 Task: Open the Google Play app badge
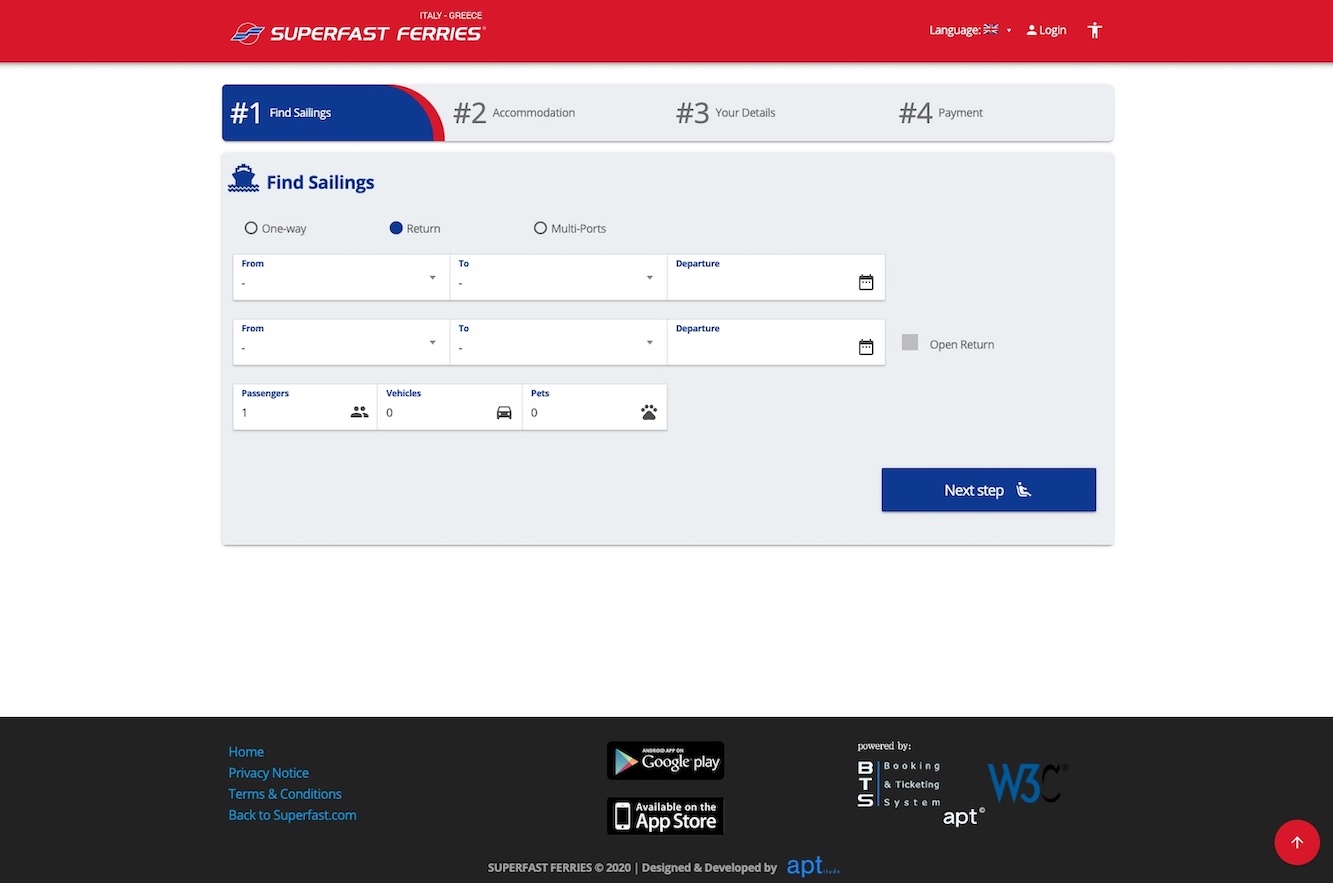coord(665,760)
